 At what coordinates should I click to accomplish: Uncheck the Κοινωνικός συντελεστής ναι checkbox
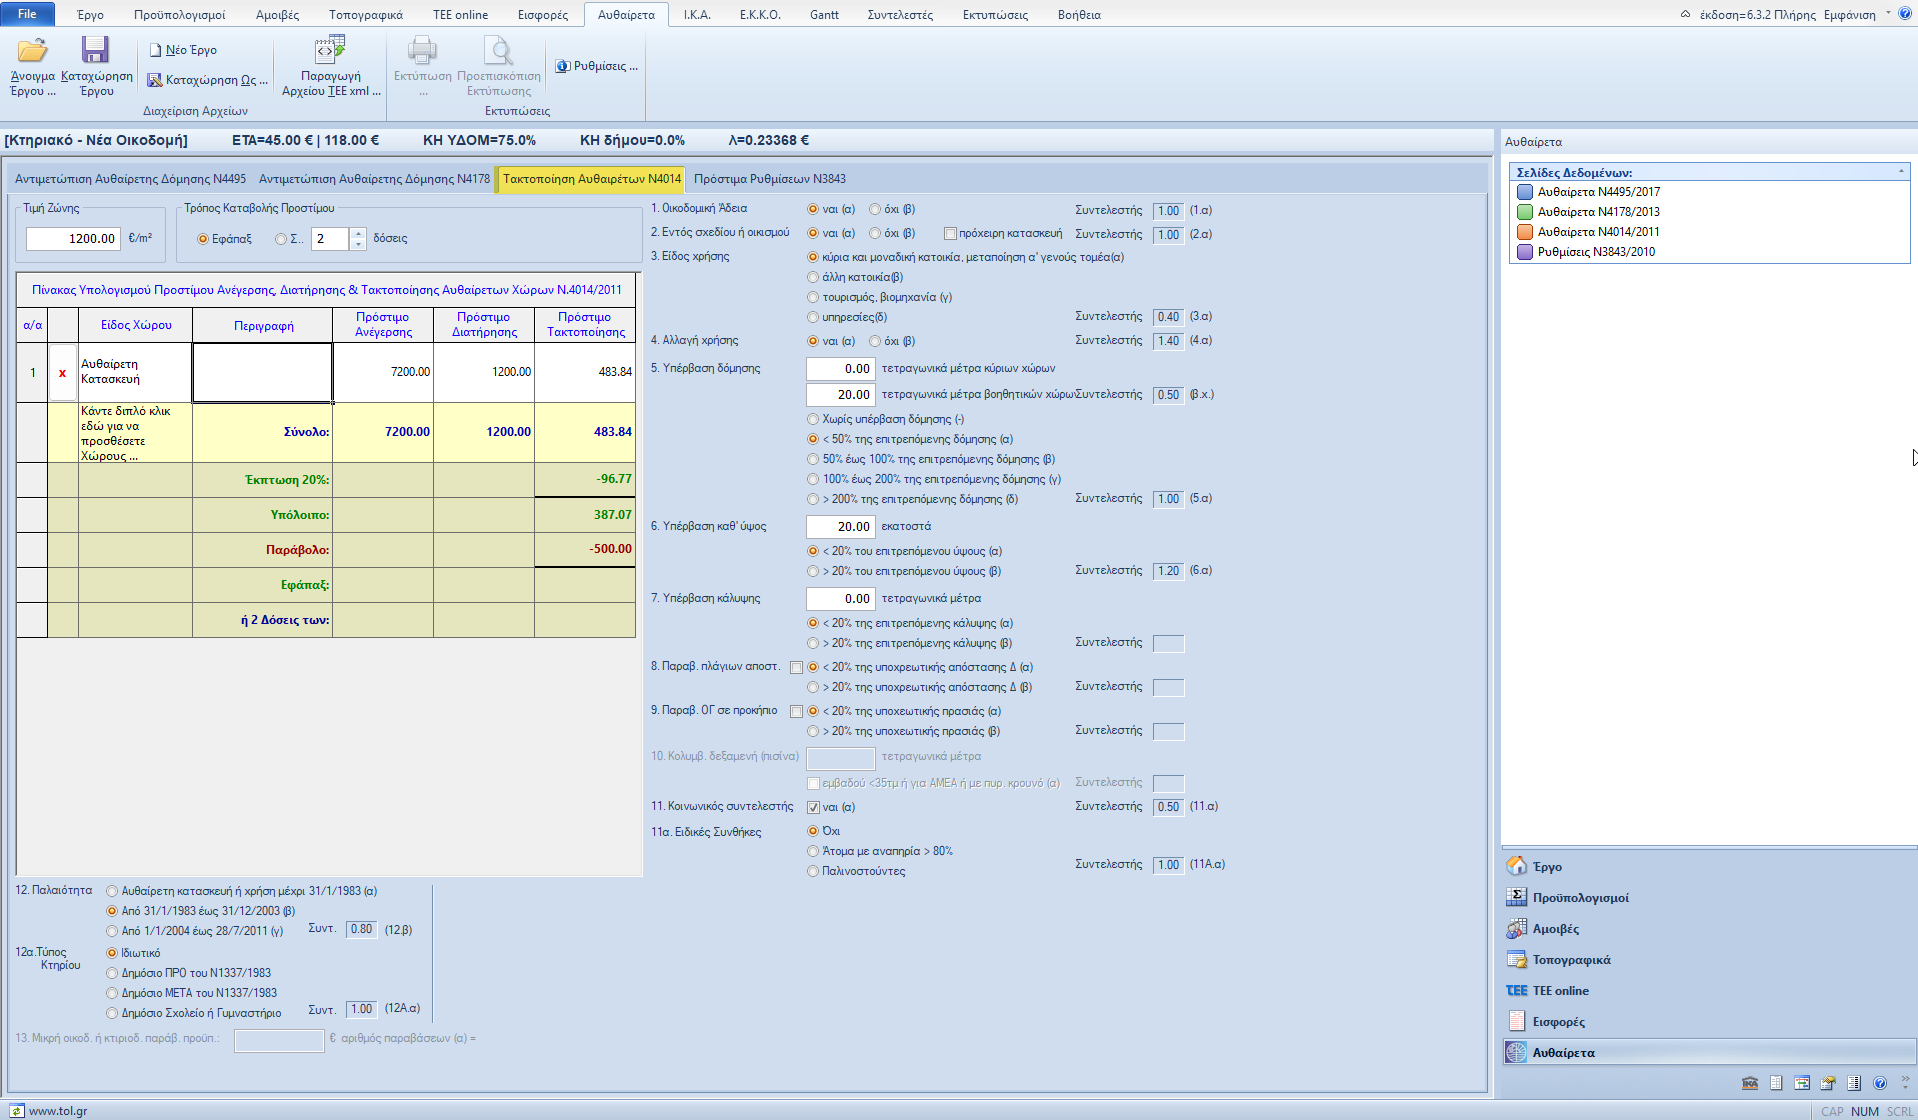(x=813, y=808)
